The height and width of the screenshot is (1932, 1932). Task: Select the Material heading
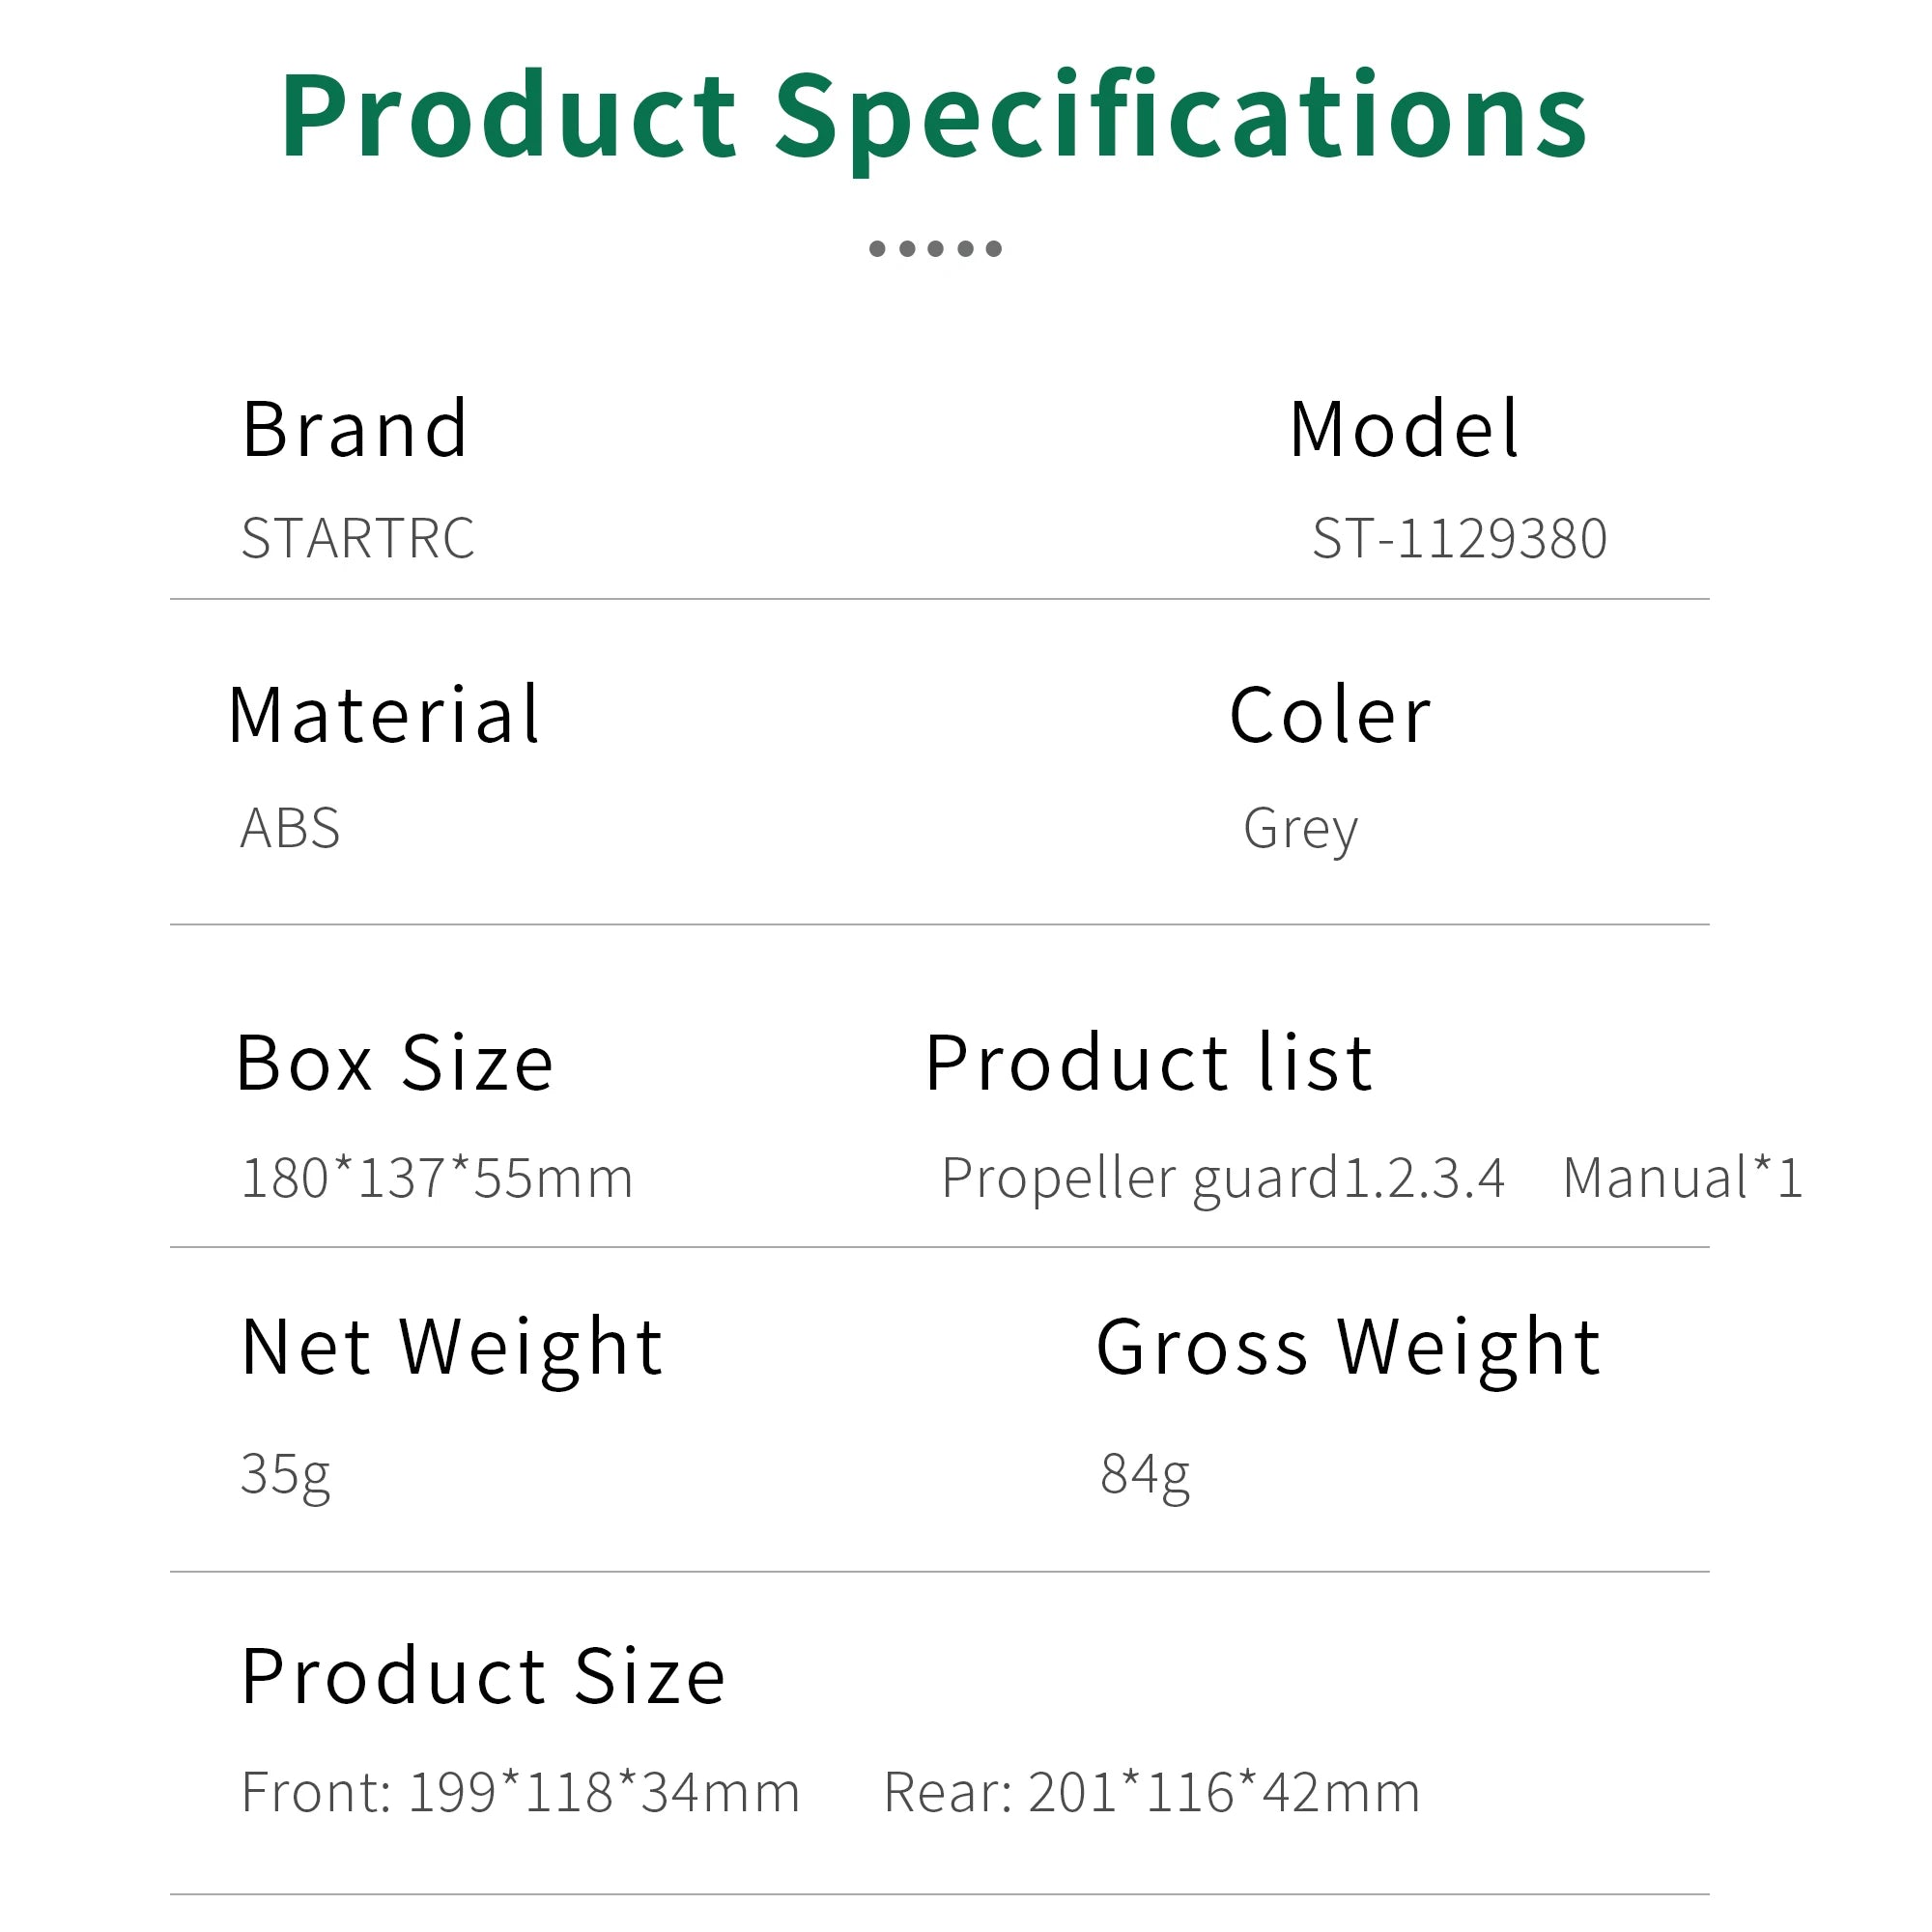(384, 715)
